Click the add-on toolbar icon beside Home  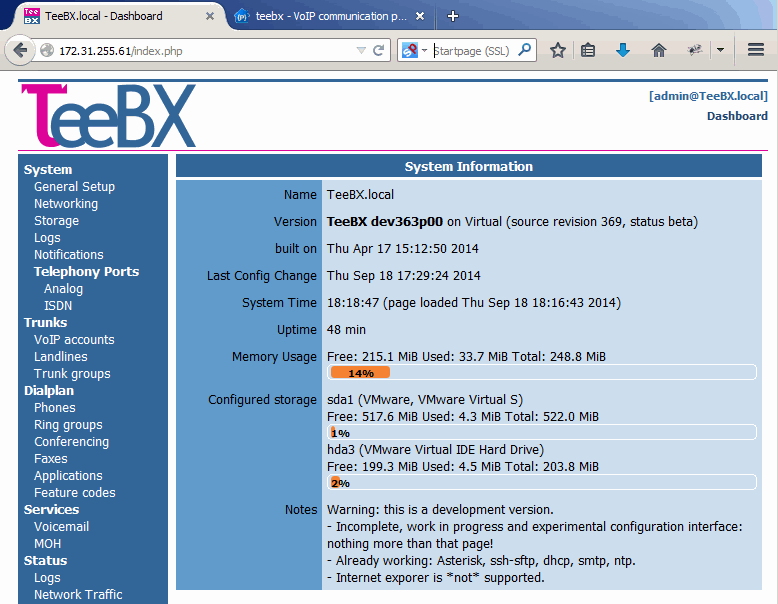[694, 50]
